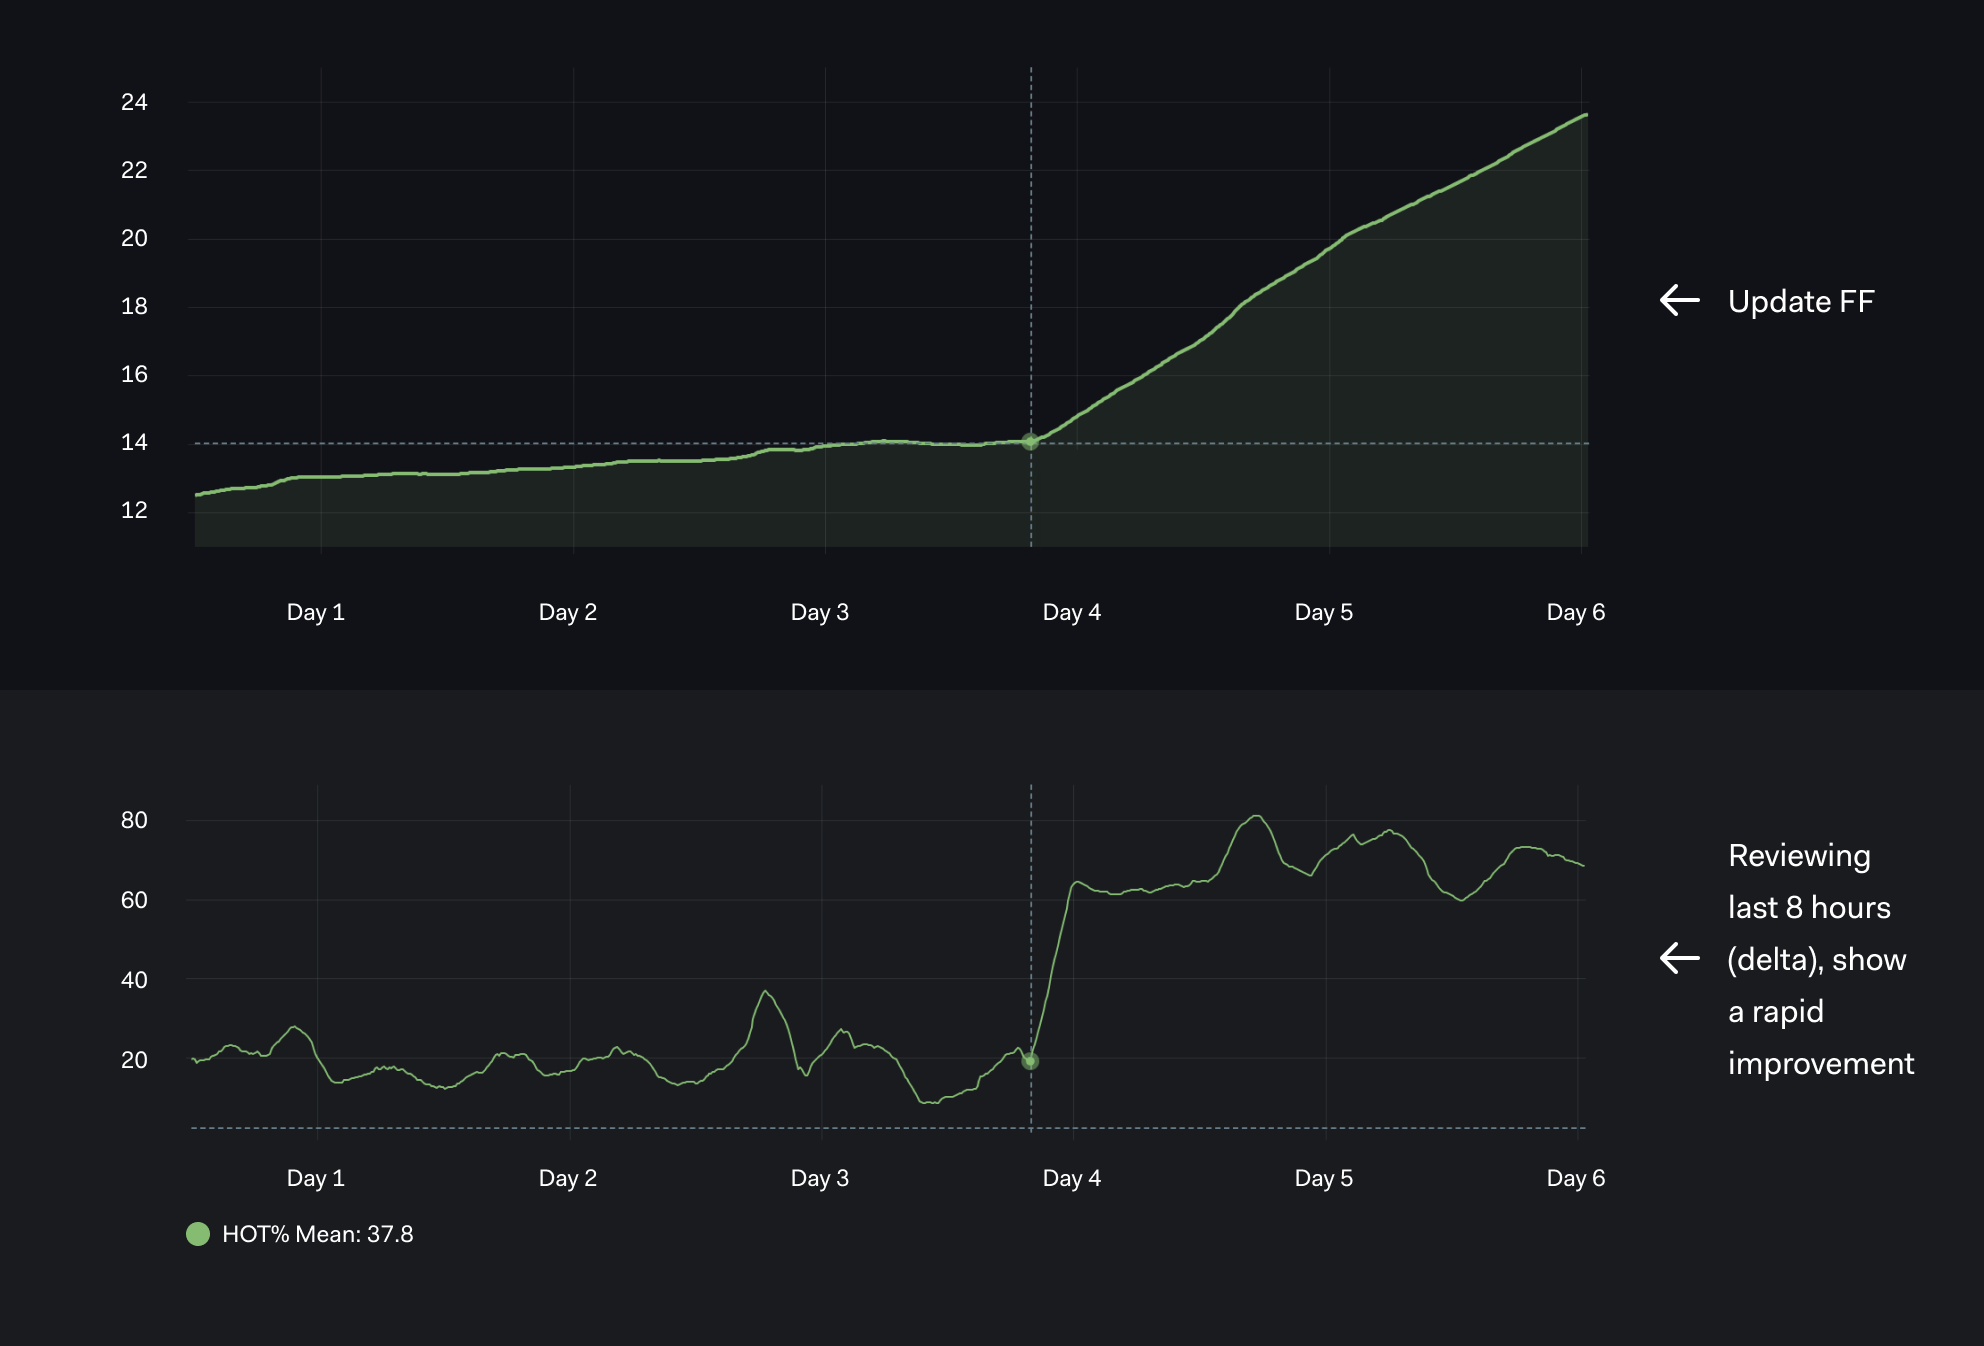This screenshot has height=1346, width=1984.
Task: Click the data point marker on bottom chart
Action: [1030, 1061]
